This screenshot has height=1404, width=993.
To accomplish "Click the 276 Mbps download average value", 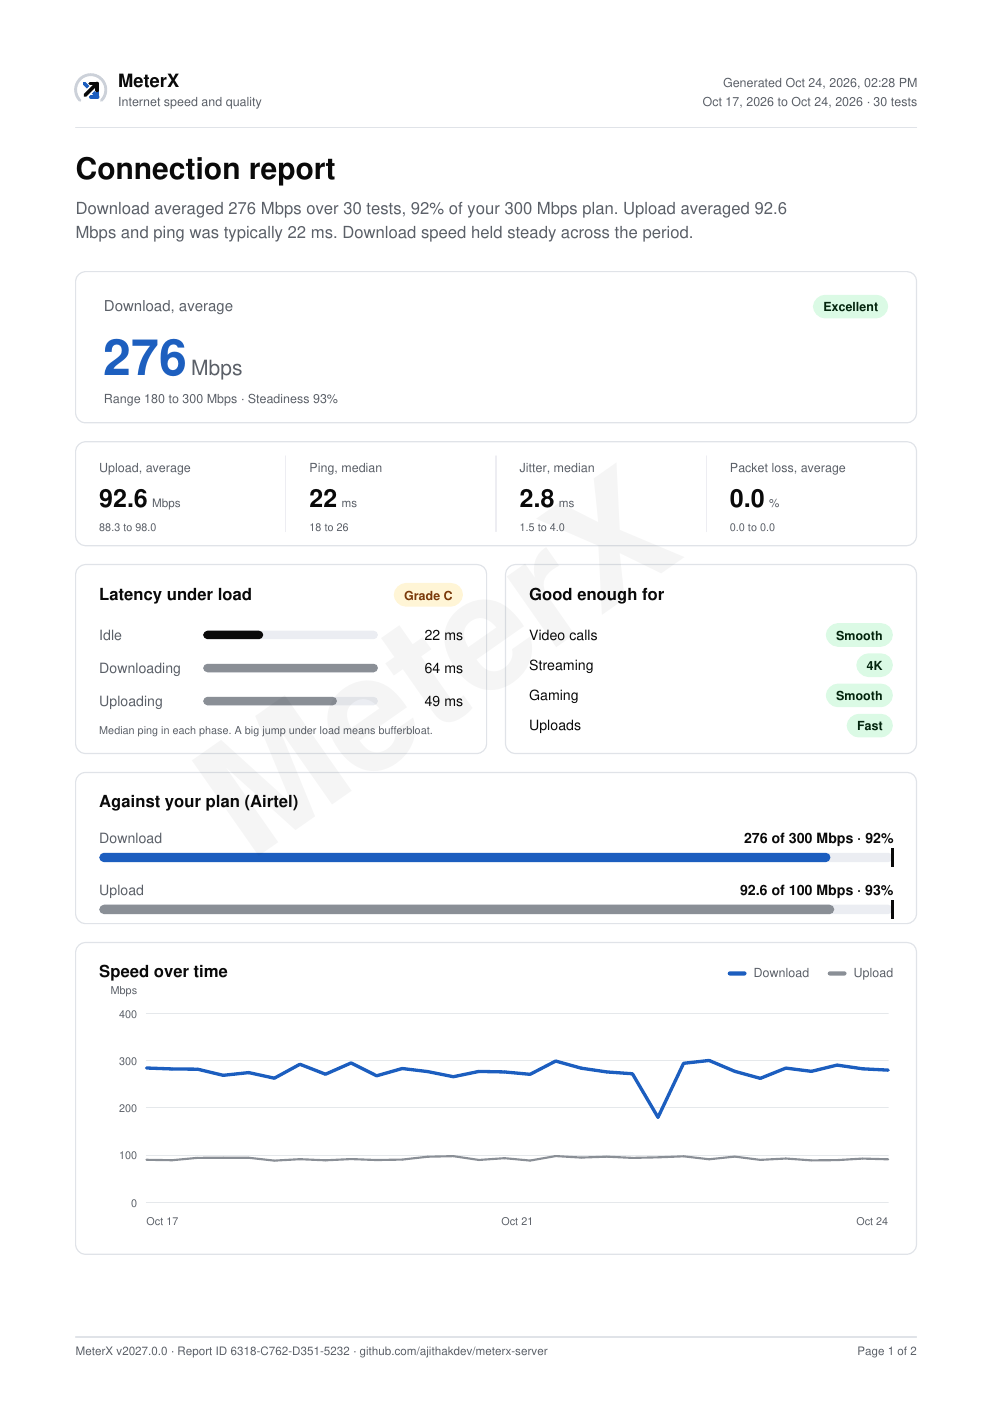I will 173,359.
